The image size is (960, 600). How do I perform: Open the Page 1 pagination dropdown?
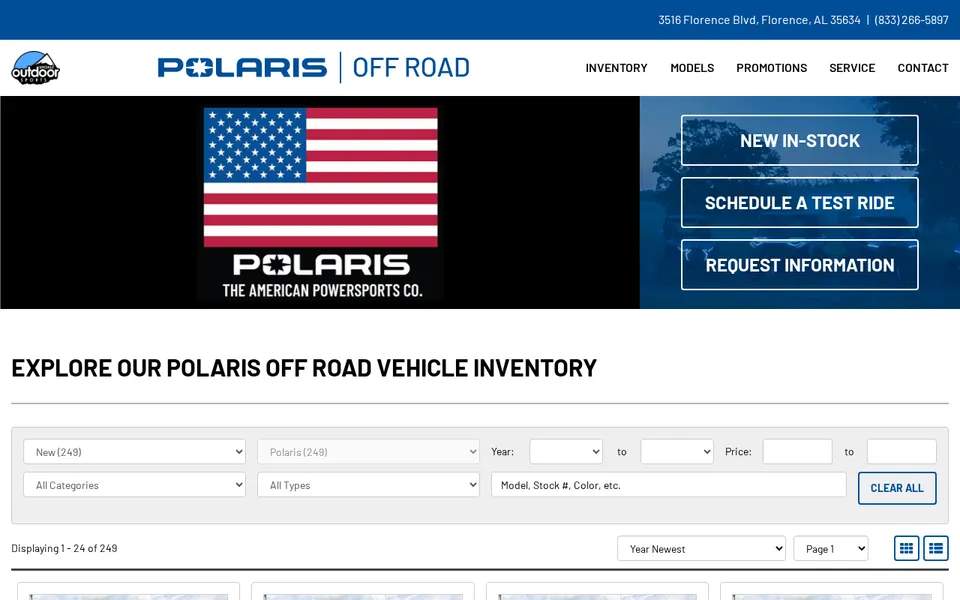831,549
